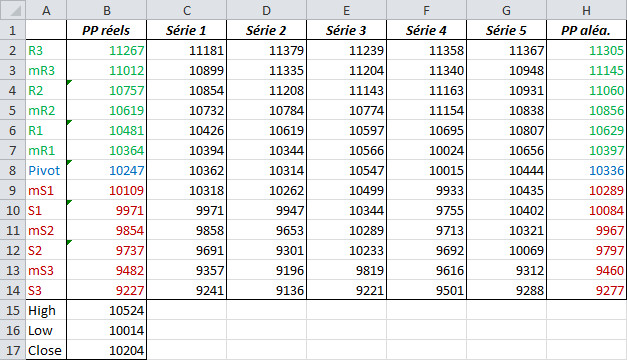Click the Série 4 value 9501
This screenshot has width=627, height=360.
point(426,290)
